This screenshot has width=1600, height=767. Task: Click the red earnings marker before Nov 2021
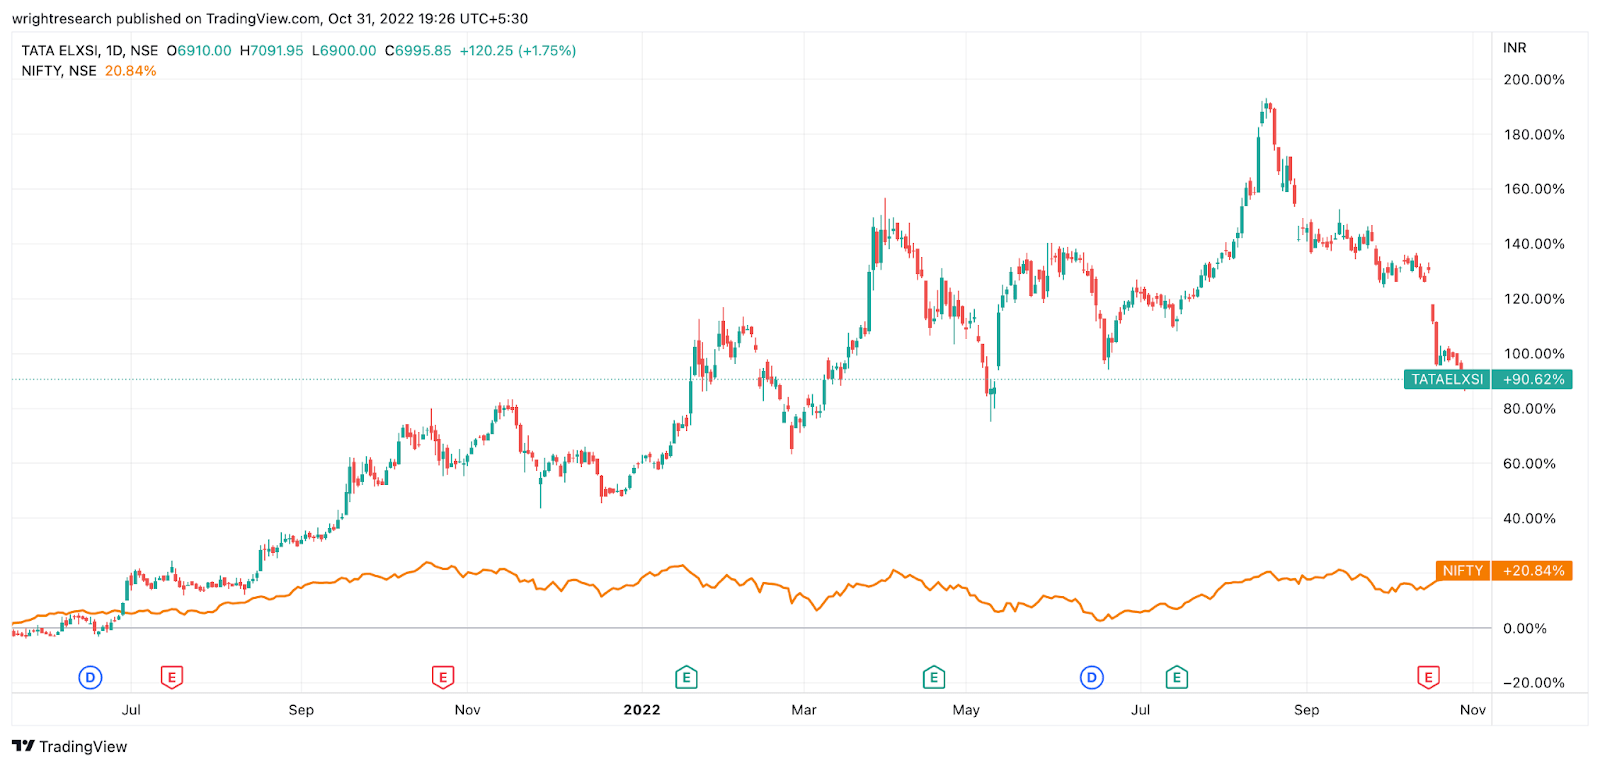click(442, 678)
